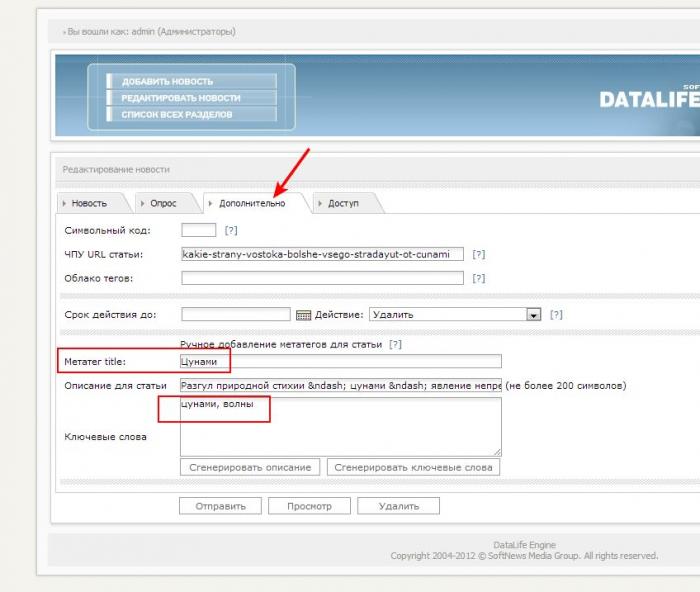The width and height of the screenshot is (700, 592).
Task: Switch to the Опрос tab
Action: [163, 203]
